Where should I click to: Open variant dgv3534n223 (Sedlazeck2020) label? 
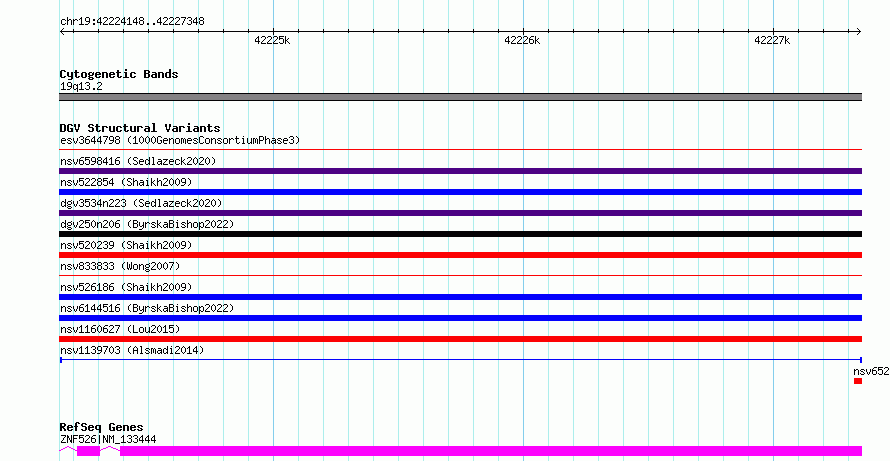click(x=141, y=203)
